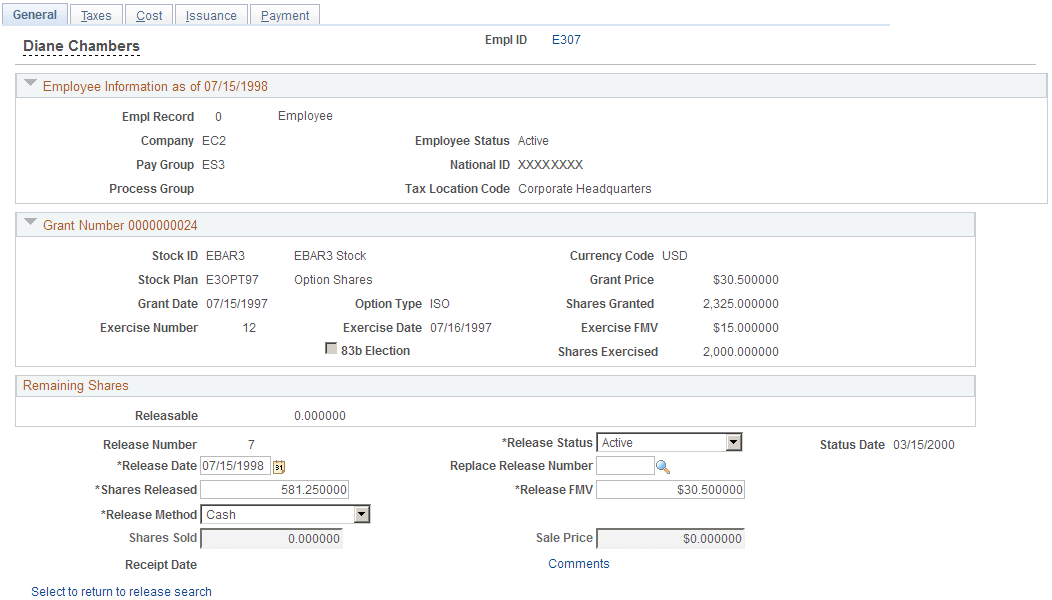
Task: Go to the Issuance tab
Action: pyautogui.click(x=211, y=15)
